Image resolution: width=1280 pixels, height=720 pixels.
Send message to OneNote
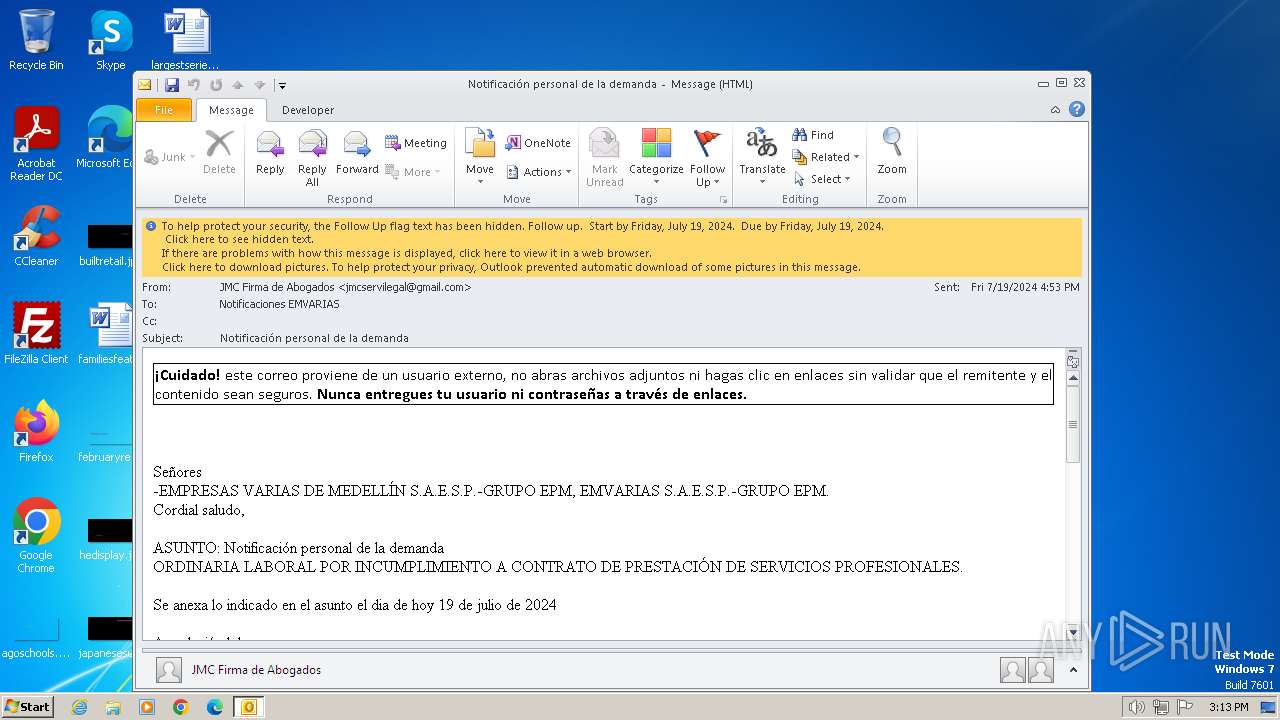tap(538, 143)
